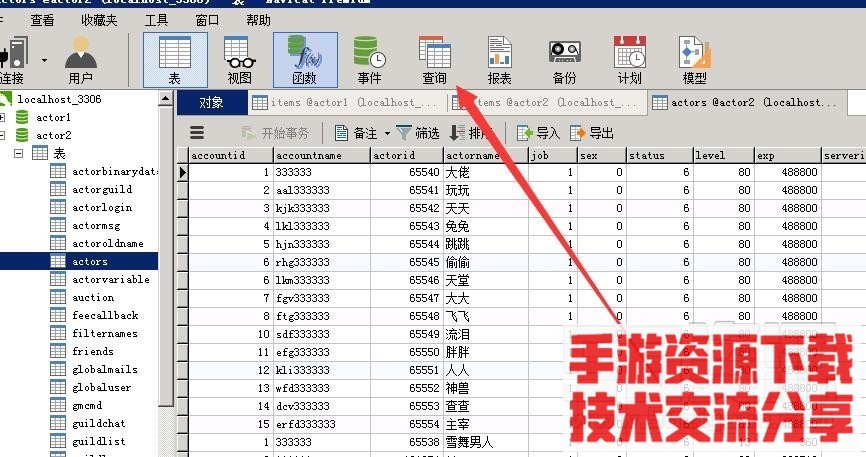Select the actorlogin table in the tree
The height and width of the screenshot is (457, 866).
pyautogui.click(x=101, y=208)
